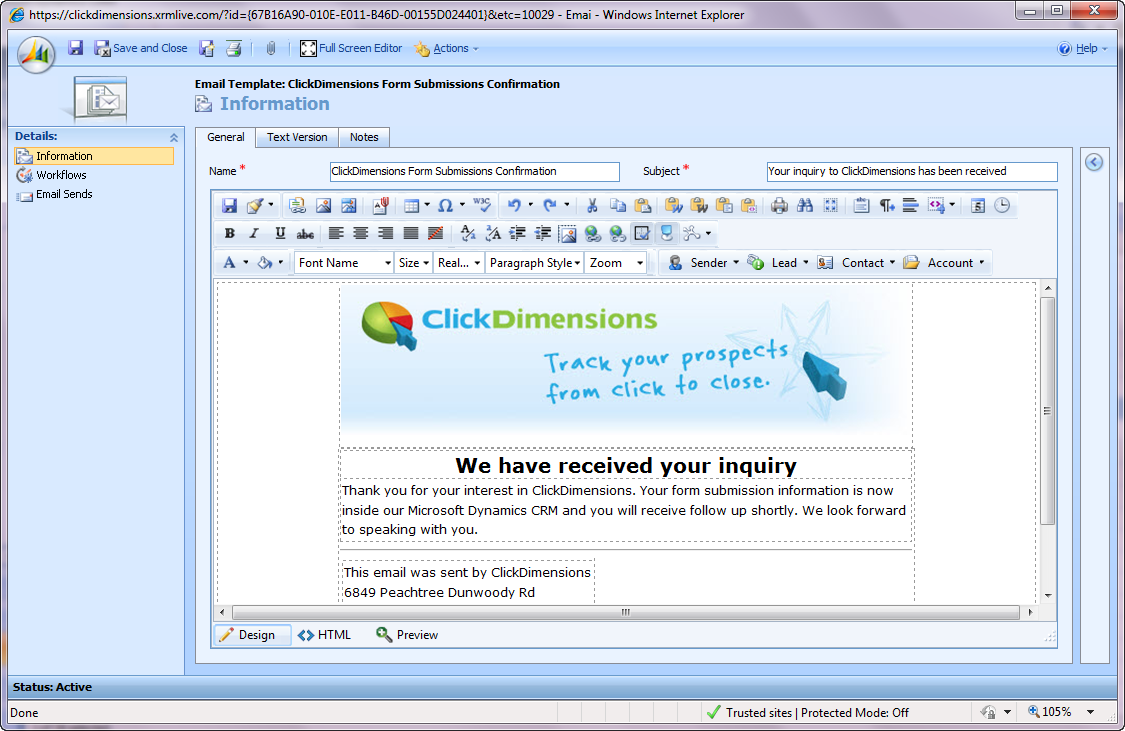This screenshot has width=1125, height=731.
Task: Click the Insert Hyperlink globe icon
Action: point(593,233)
